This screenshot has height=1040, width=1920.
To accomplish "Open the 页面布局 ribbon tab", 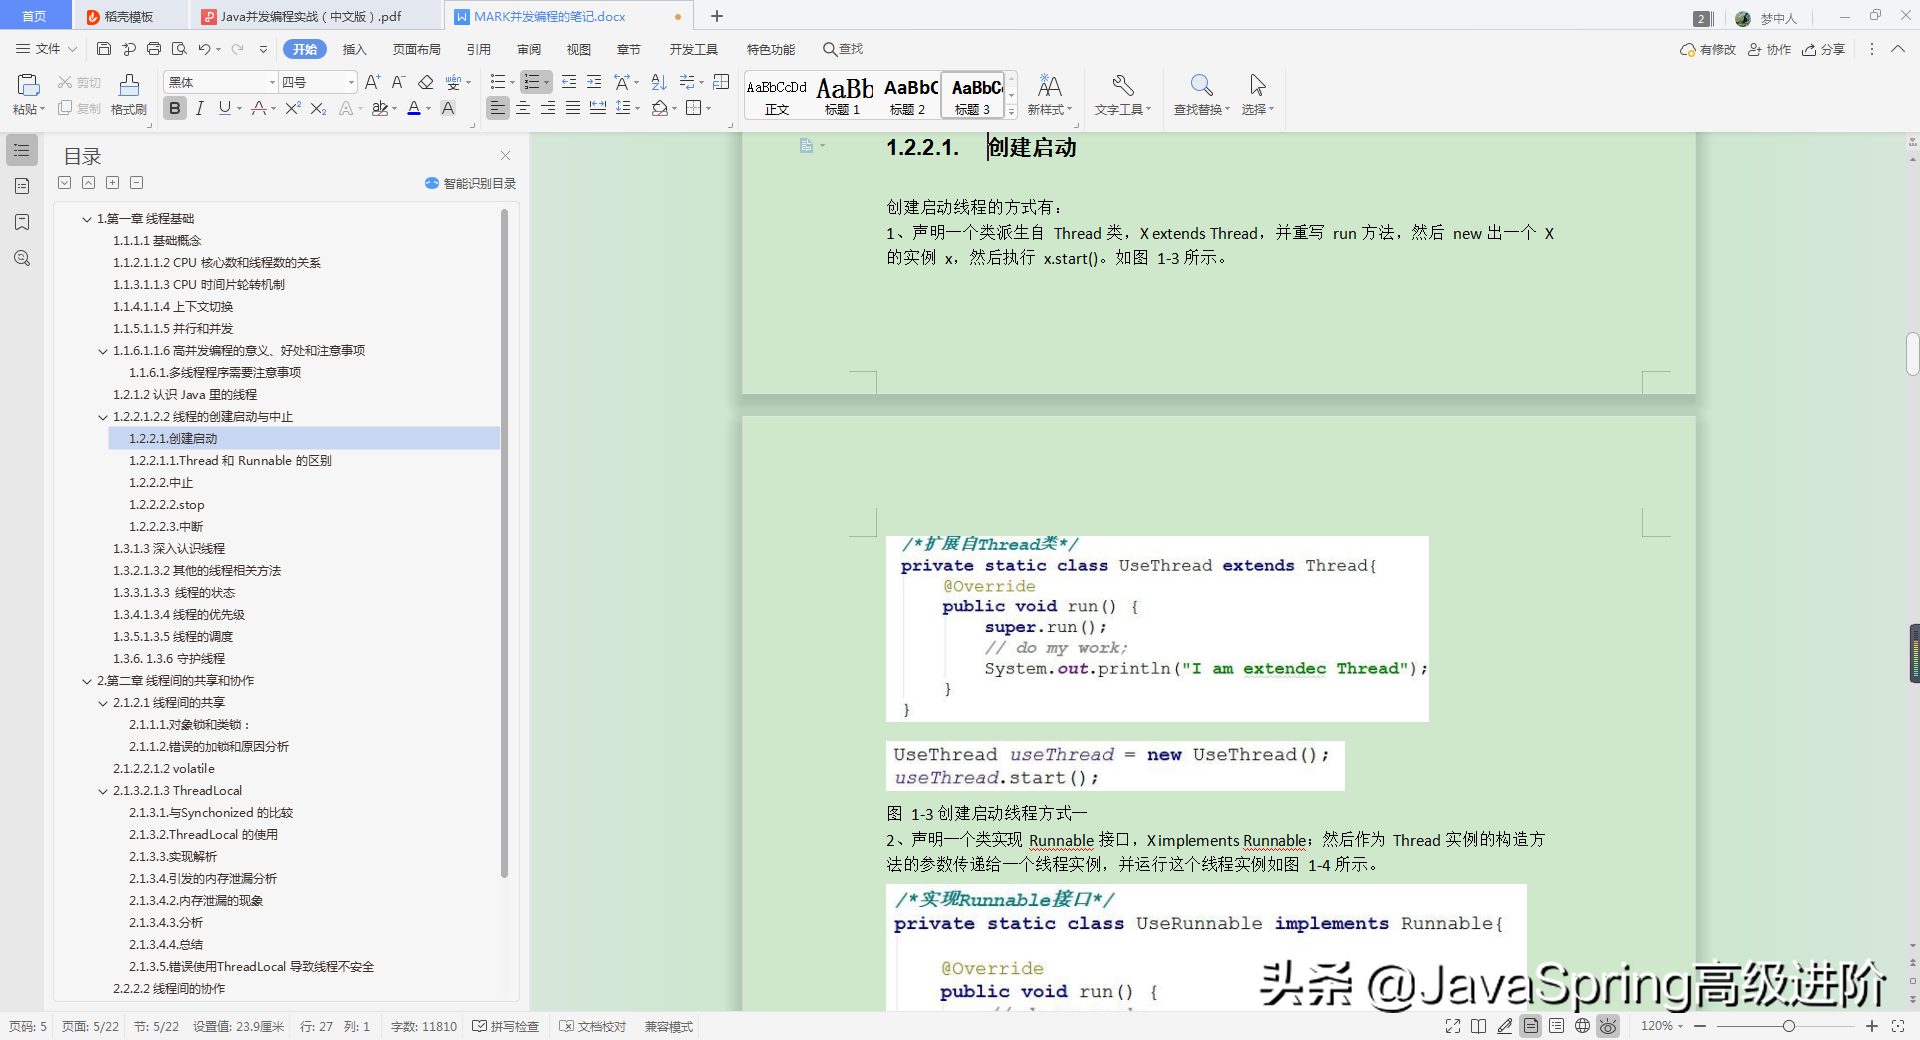I will point(417,49).
